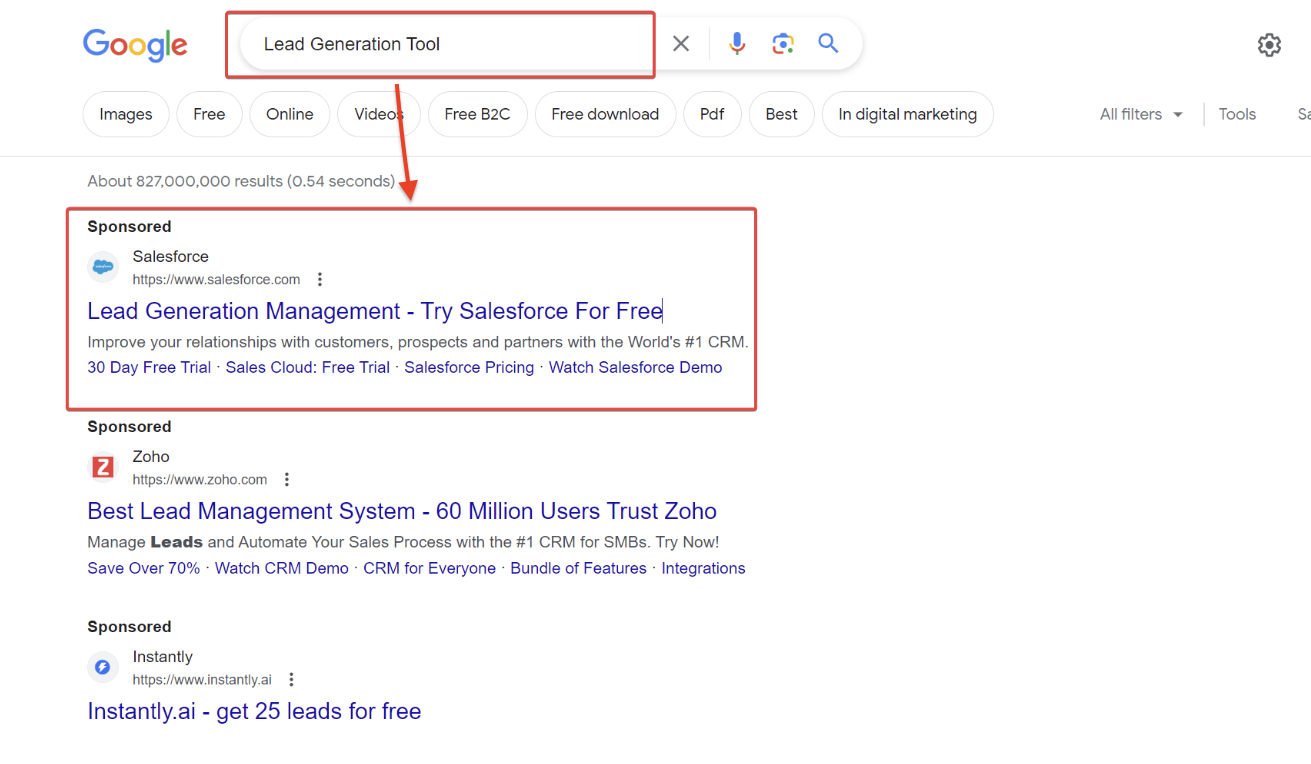Click the https://www.instantly.ai URL text
This screenshot has height=764, width=1311.
click(202, 680)
